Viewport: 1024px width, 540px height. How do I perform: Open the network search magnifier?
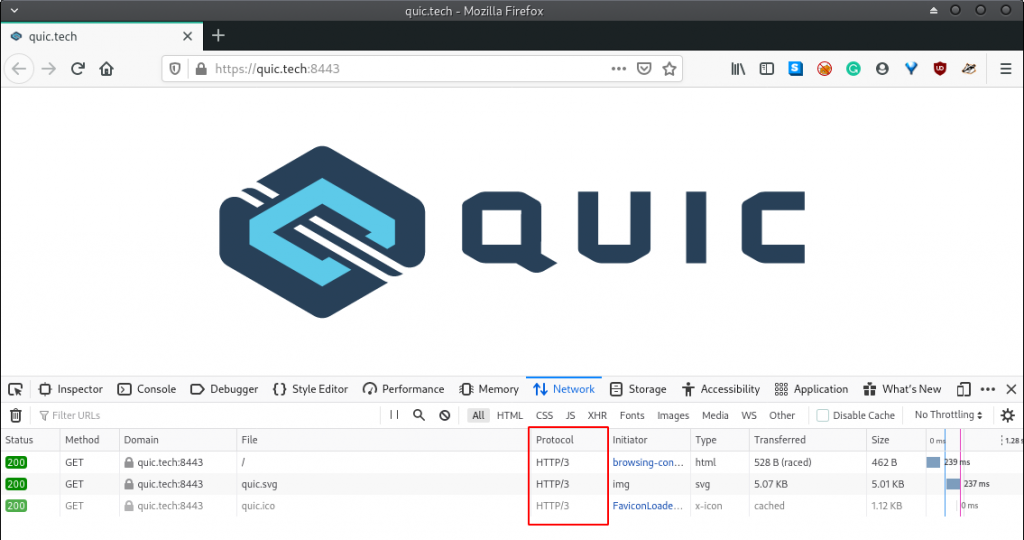(419, 415)
